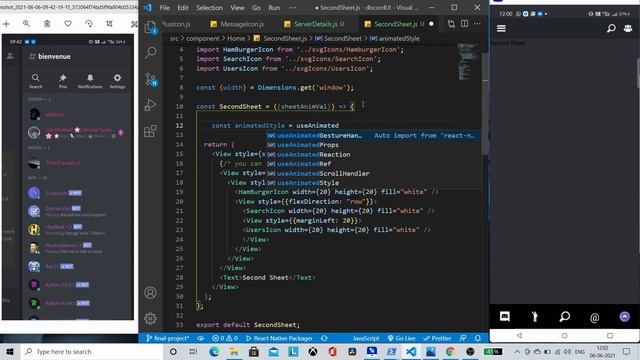This screenshot has width=640, height=360.
Task: Open the Run and Debug view
Action: pyautogui.click(x=150, y=105)
